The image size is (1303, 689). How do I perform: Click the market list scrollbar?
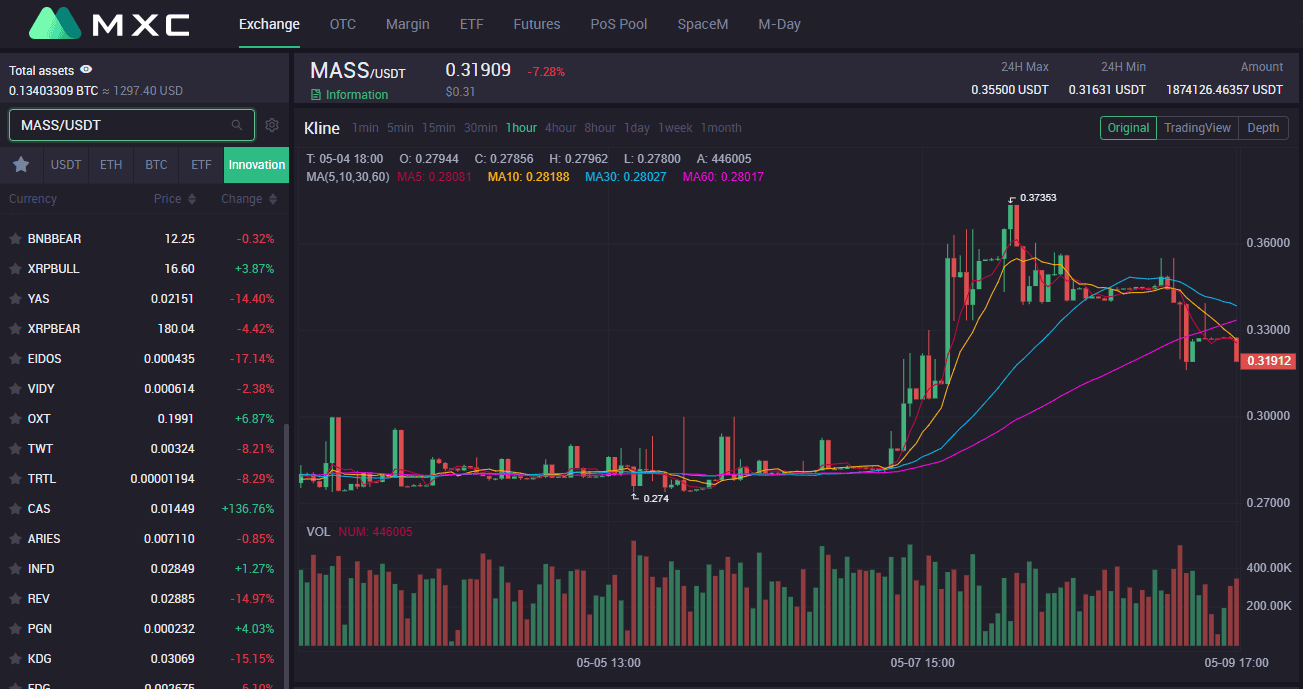286,555
